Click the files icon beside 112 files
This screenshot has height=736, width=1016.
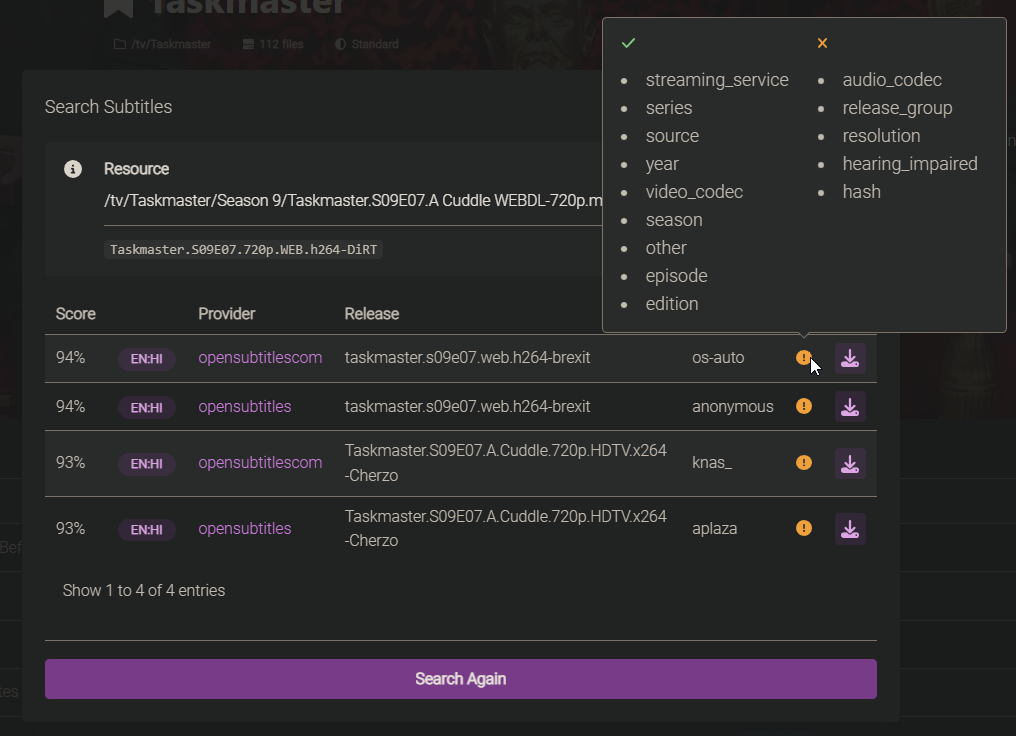coord(248,44)
